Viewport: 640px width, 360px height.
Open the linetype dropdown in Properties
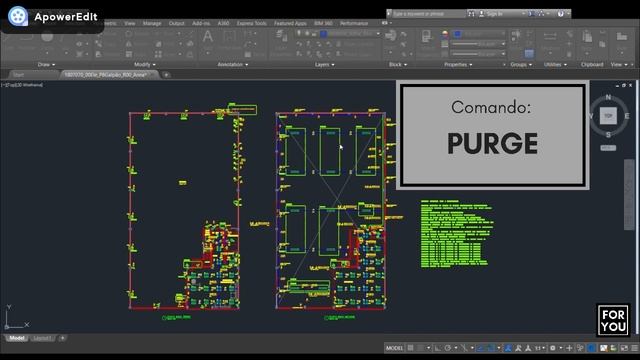point(478,53)
